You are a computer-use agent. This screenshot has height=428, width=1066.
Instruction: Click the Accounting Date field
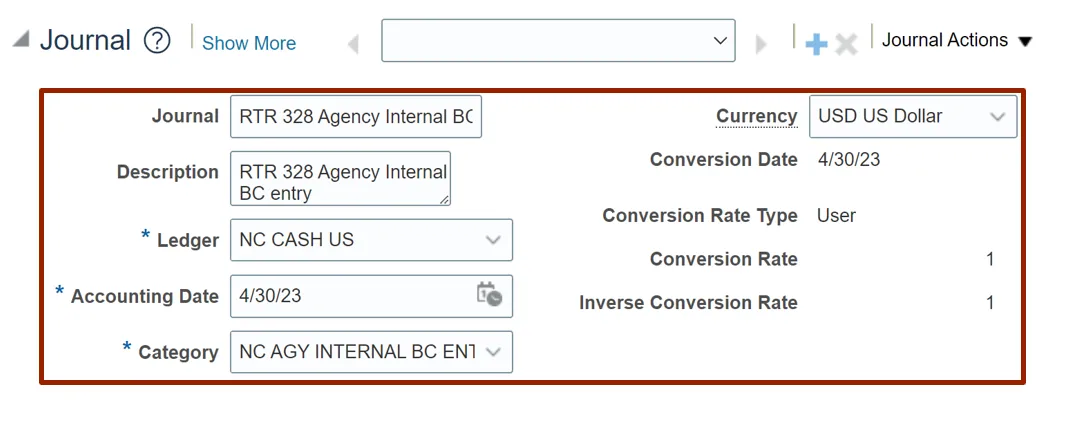pyautogui.click(x=350, y=296)
